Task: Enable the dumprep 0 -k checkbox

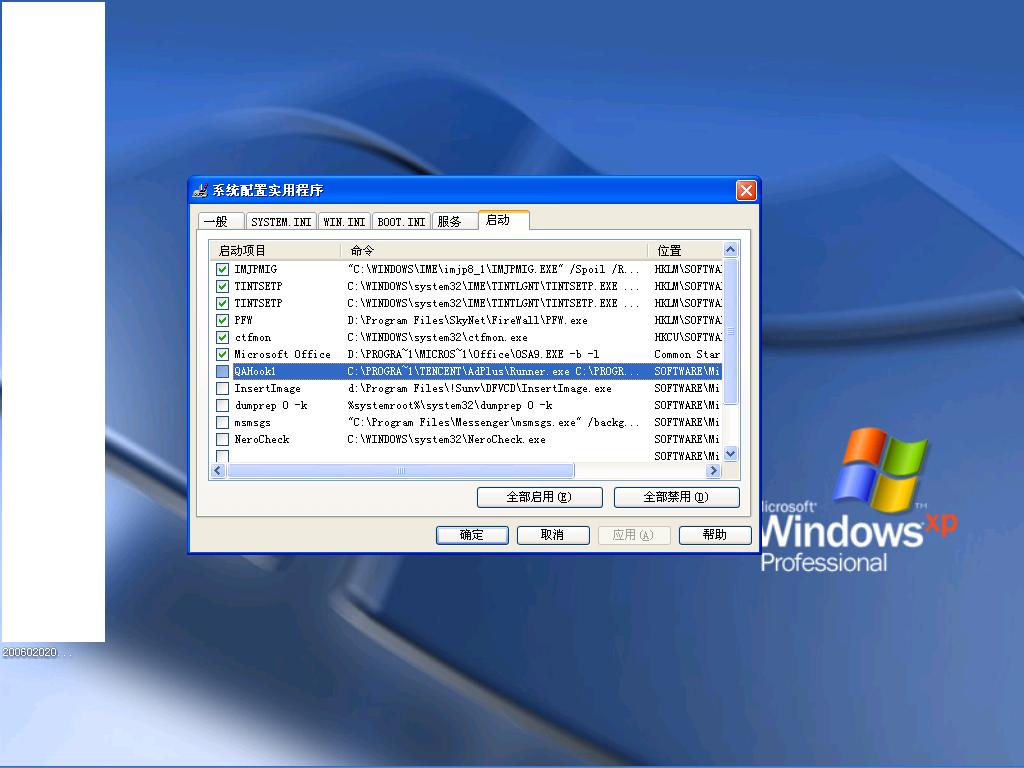Action: [222, 405]
